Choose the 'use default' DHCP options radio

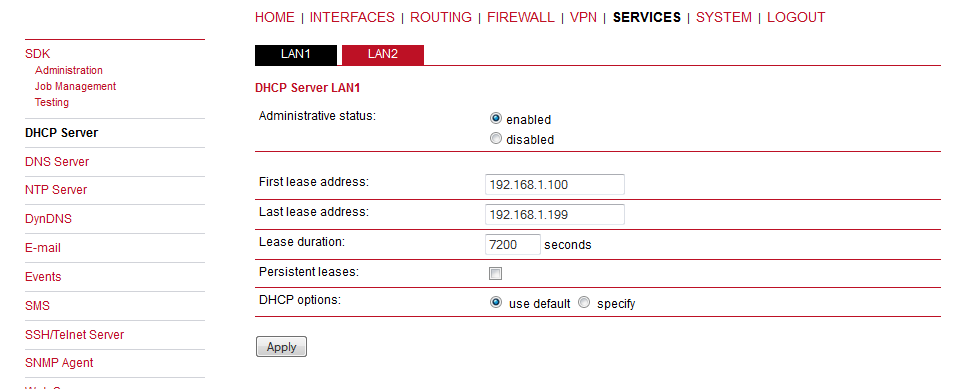[496, 303]
